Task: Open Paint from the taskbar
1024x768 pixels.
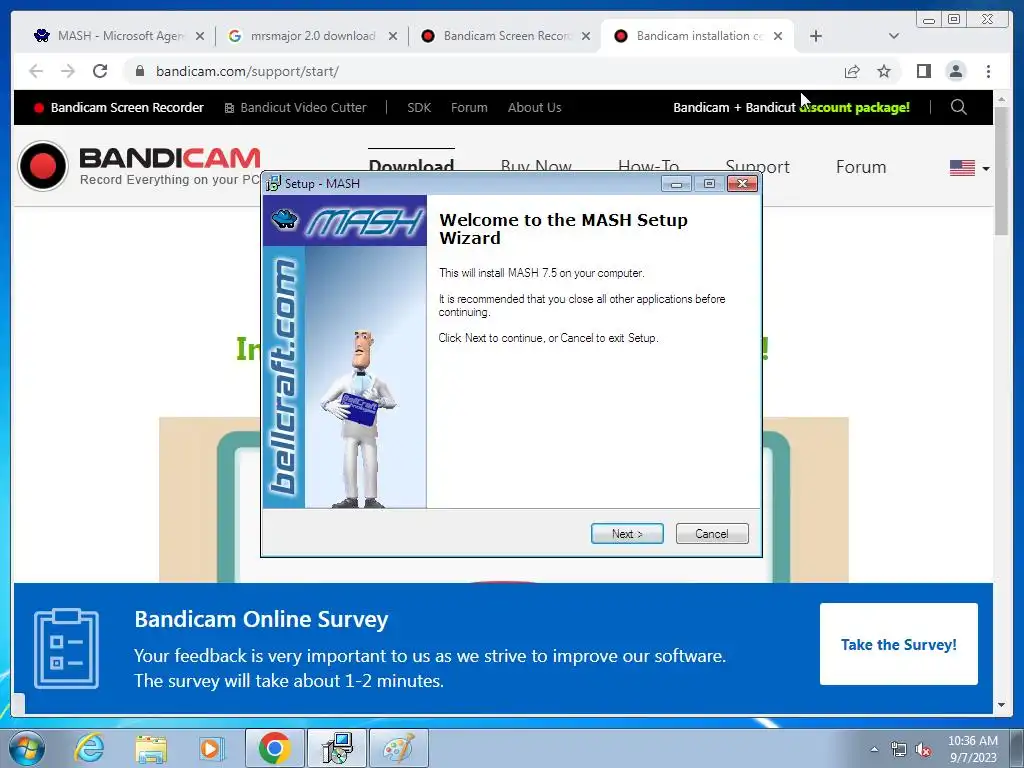Action: 399,748
